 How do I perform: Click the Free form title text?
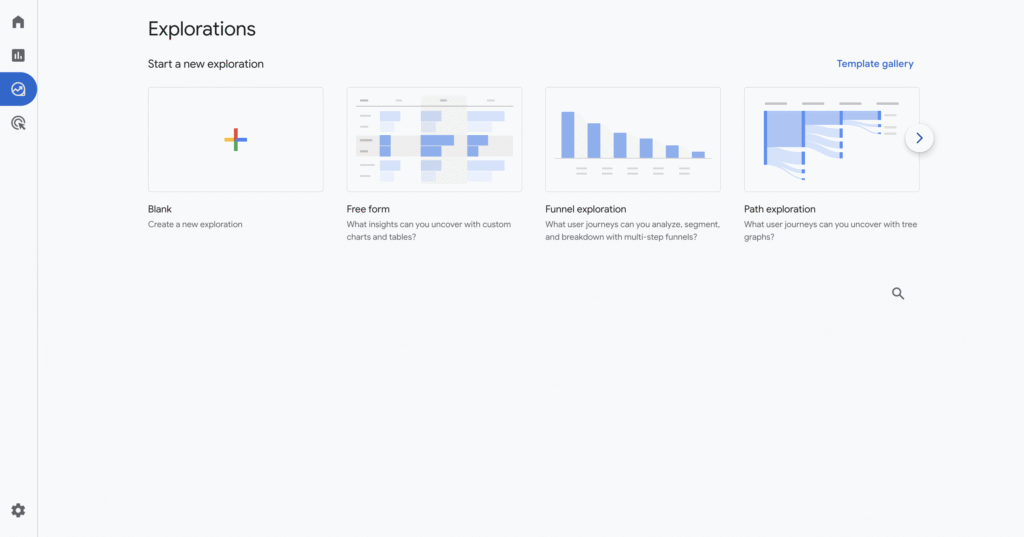369,209
